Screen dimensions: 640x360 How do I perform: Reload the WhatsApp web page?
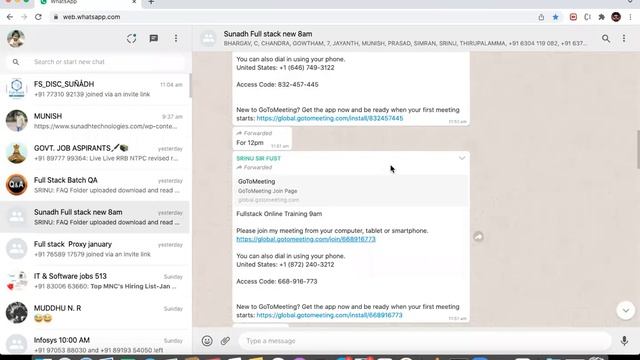(38, 17)
